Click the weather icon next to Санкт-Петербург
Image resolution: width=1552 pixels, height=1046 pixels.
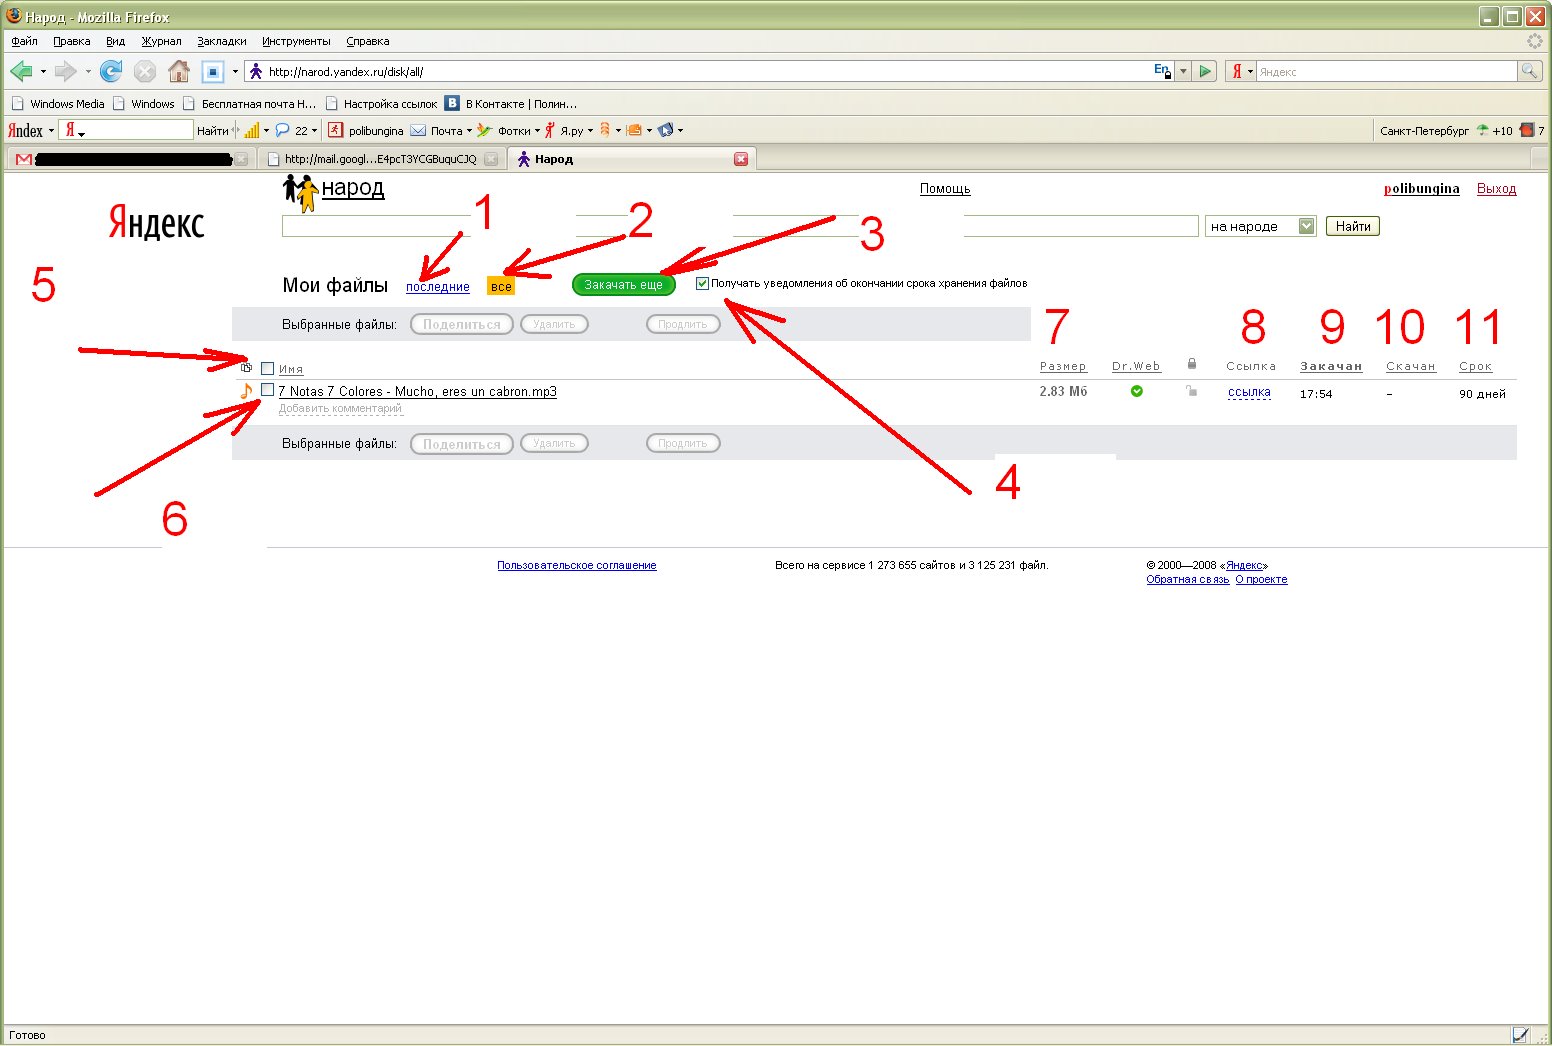(1482, 130)
